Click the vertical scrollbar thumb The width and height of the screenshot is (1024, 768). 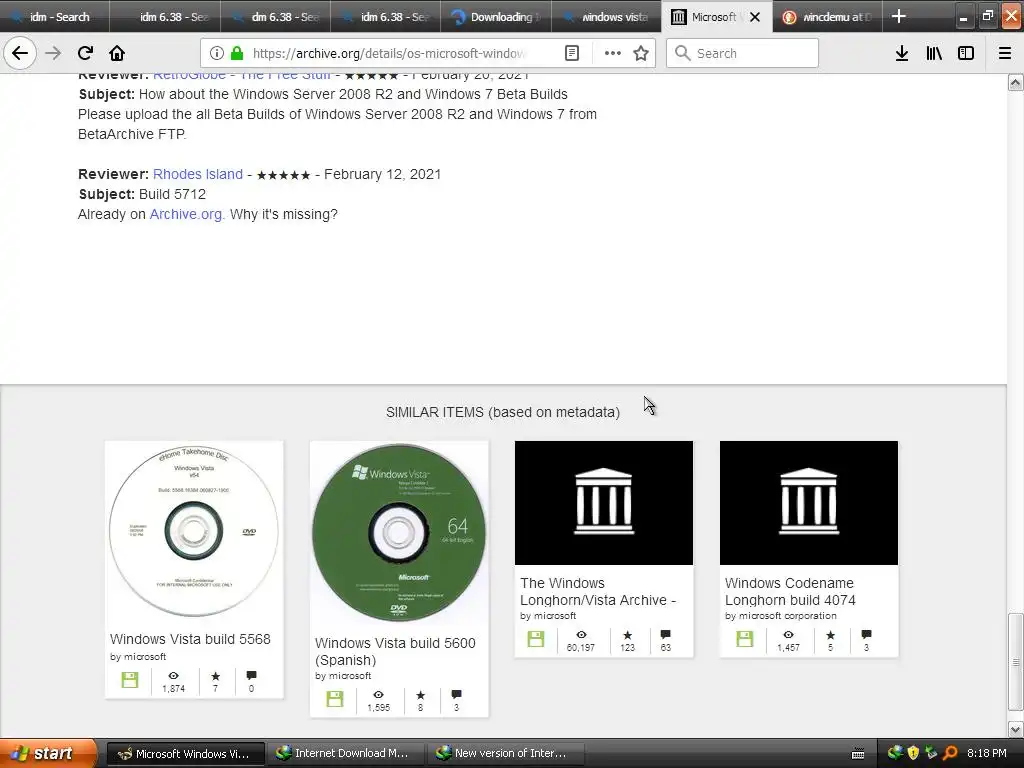pos(1016,662)
